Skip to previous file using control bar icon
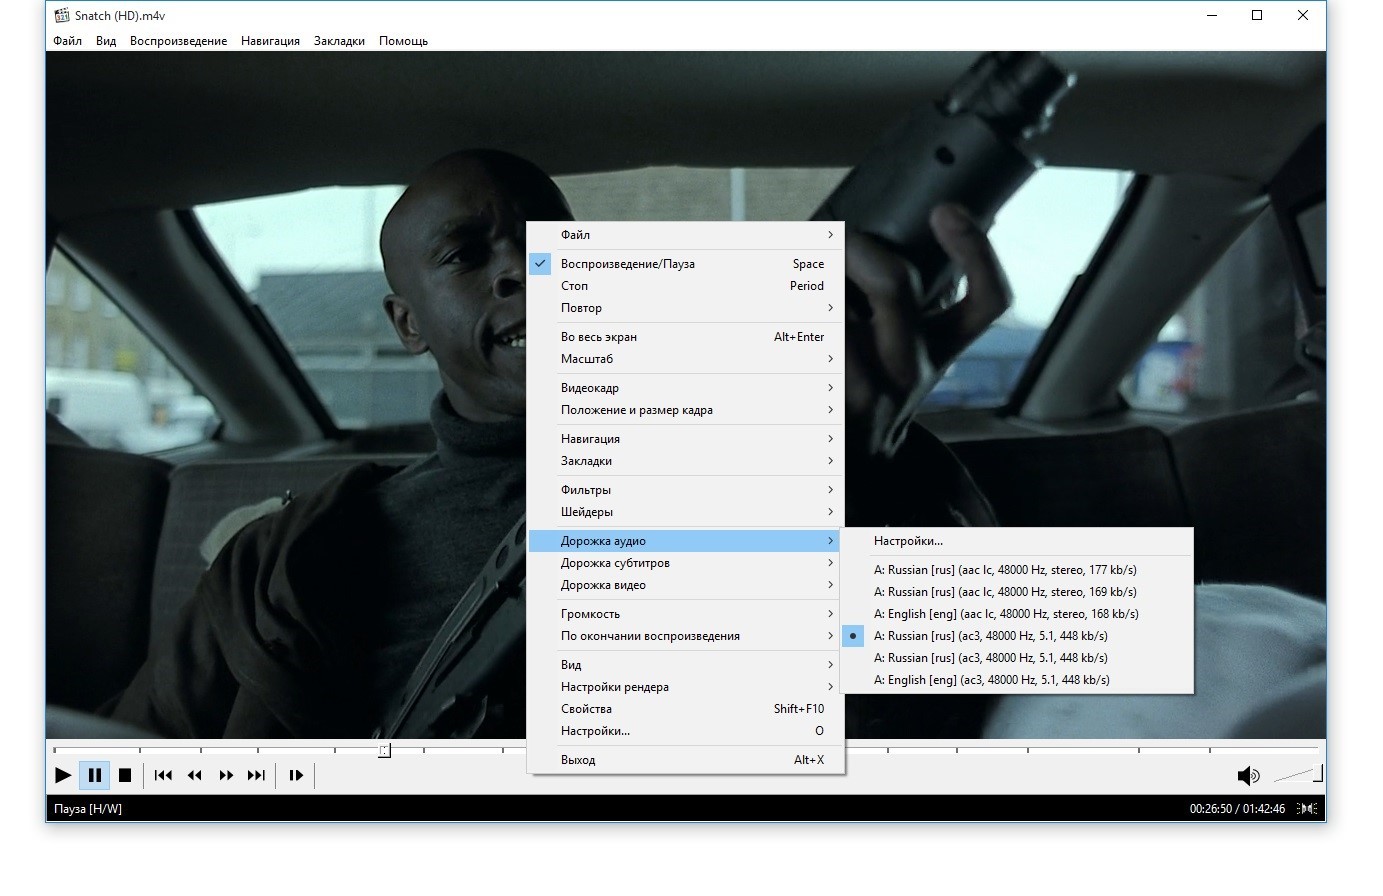 point(164,775)
